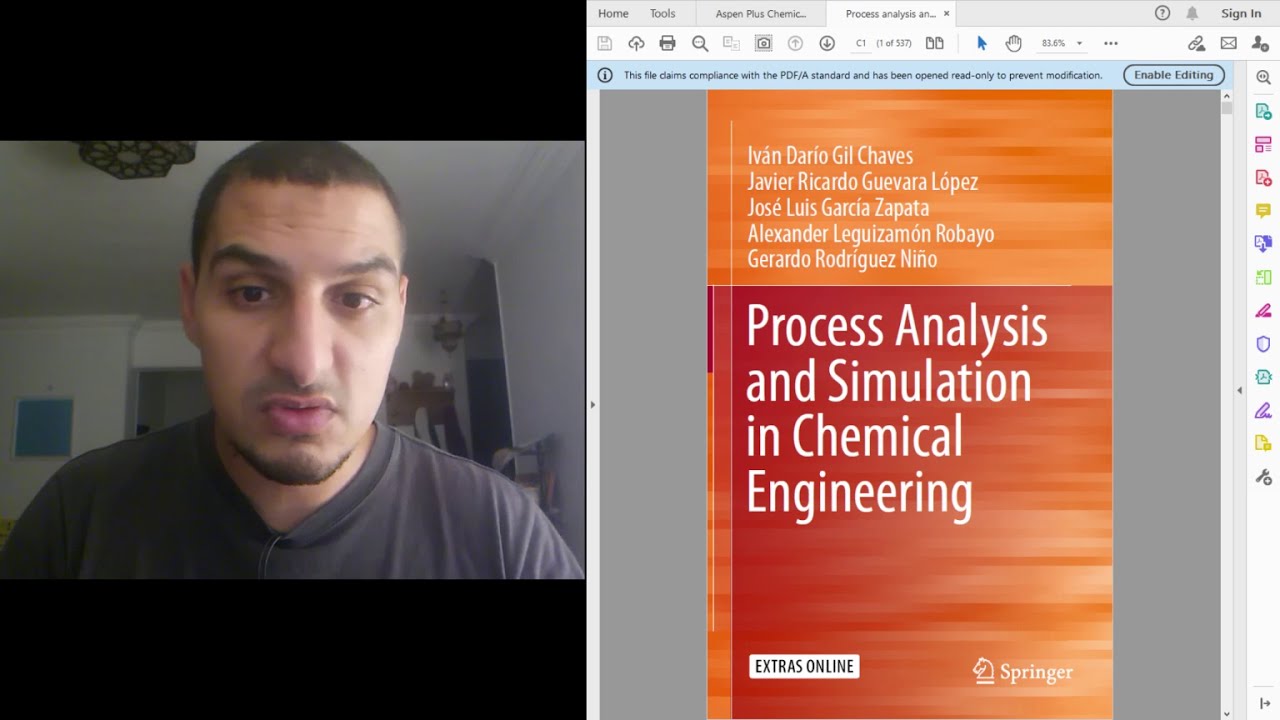Click vertical scrollbar thumb of document

click(x=1227, y=109)
